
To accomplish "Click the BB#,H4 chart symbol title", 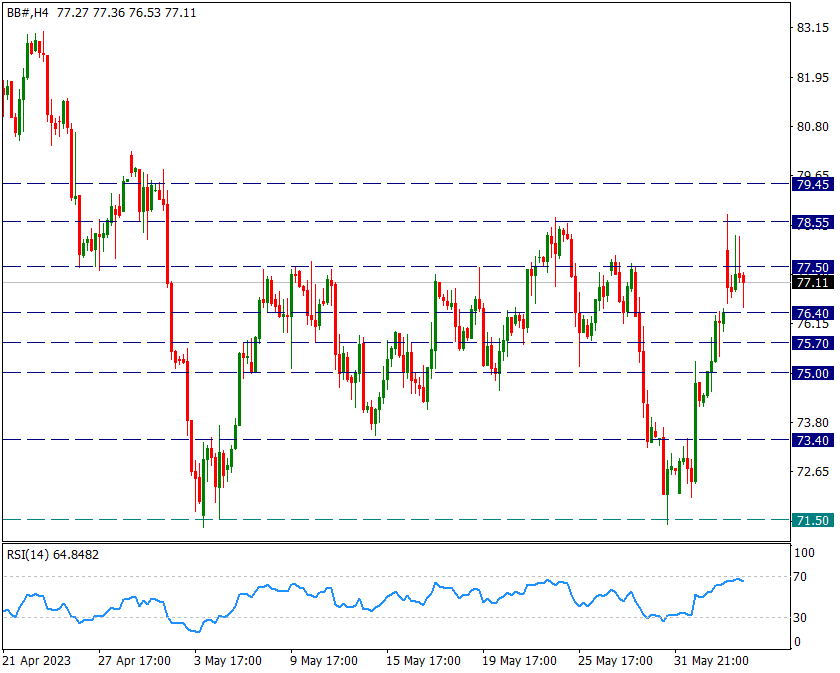I will point(27,12).
